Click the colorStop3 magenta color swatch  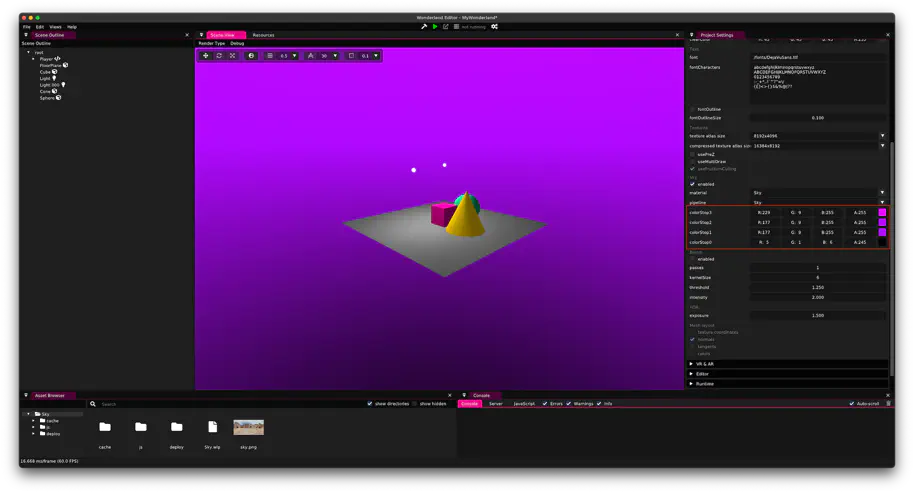click(882, 212)
